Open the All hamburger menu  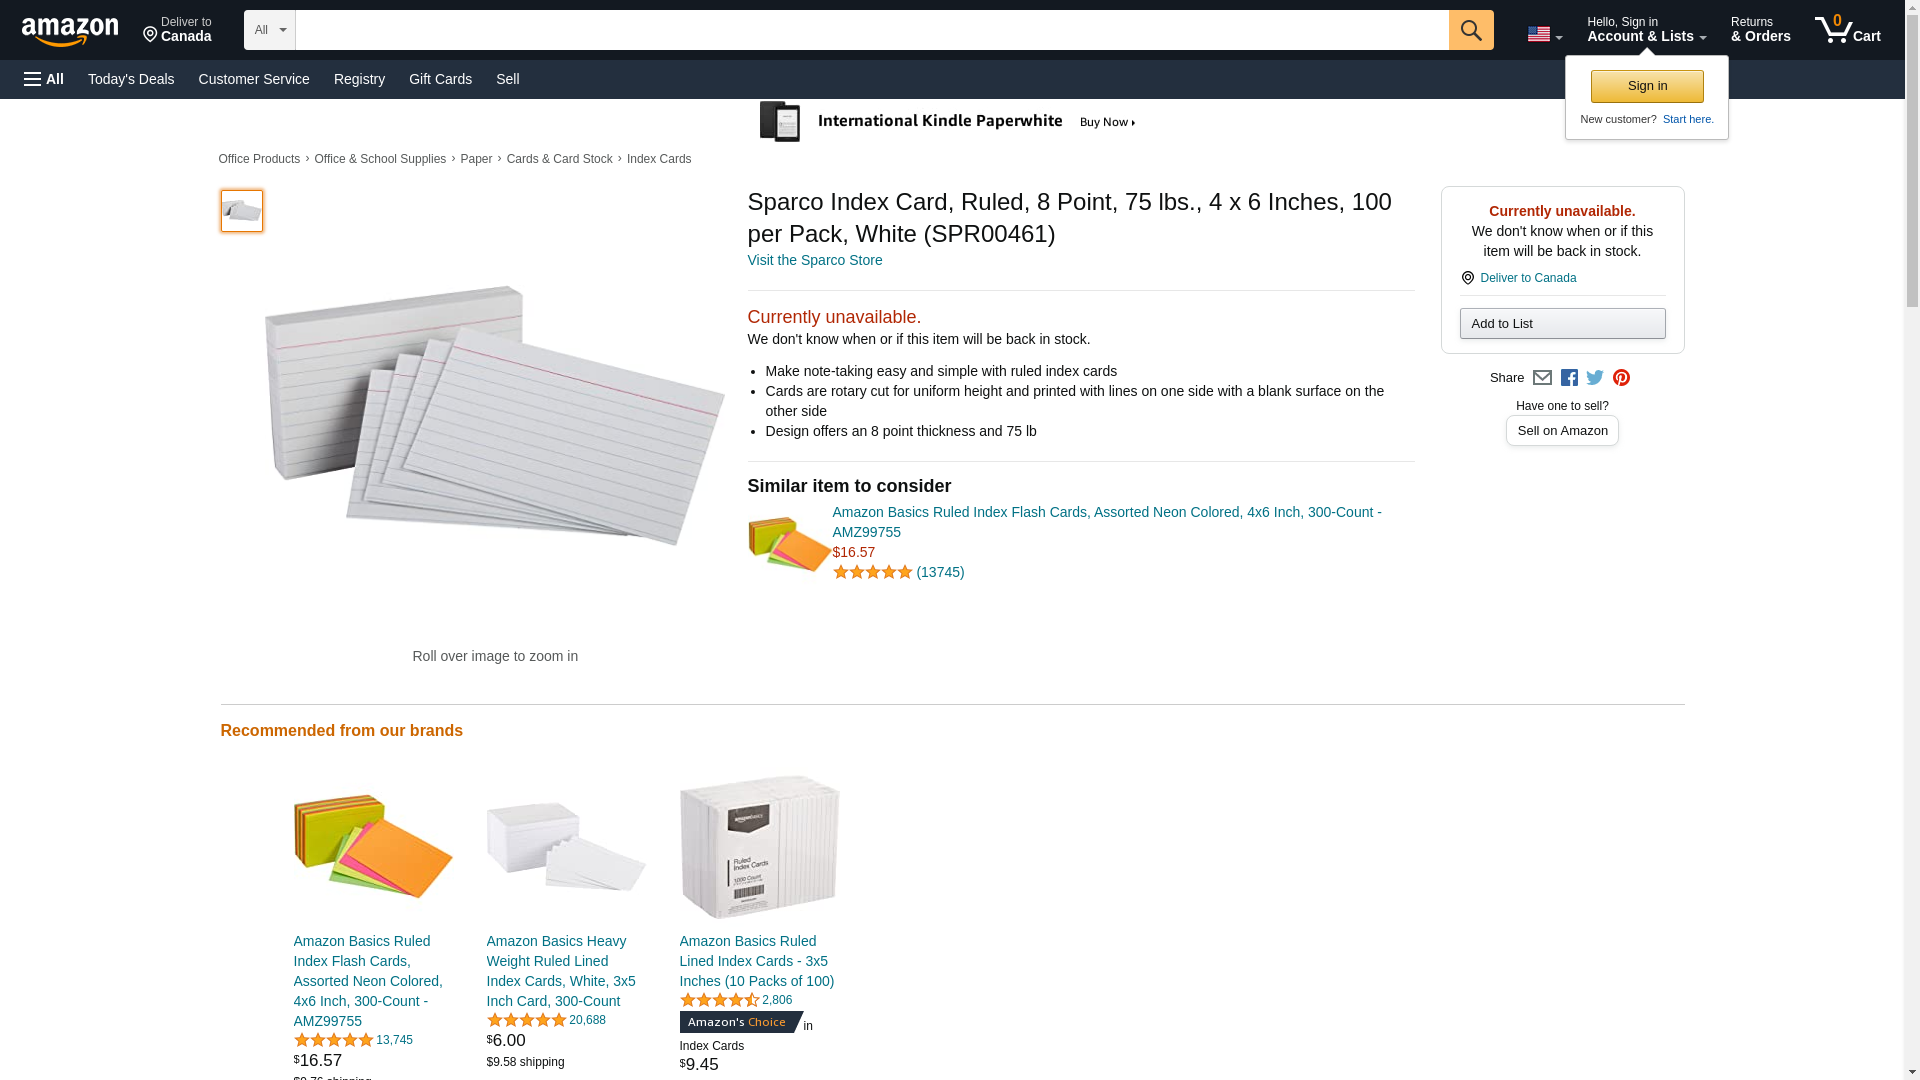pyautogui.click(x=44, y=79)
